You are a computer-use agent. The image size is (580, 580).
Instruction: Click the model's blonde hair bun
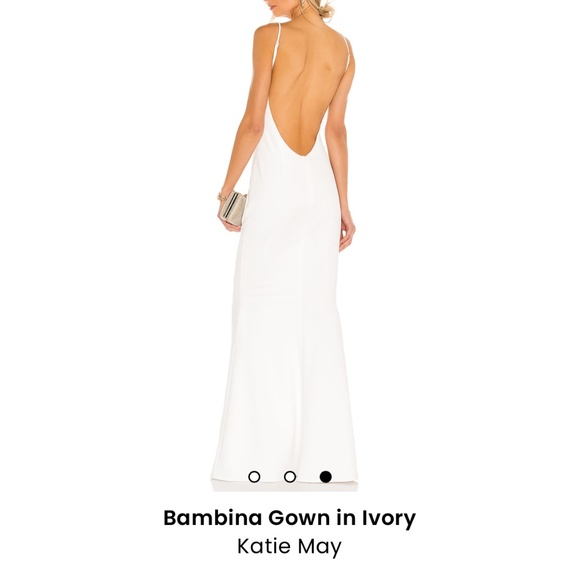click(x=324, y=10)
